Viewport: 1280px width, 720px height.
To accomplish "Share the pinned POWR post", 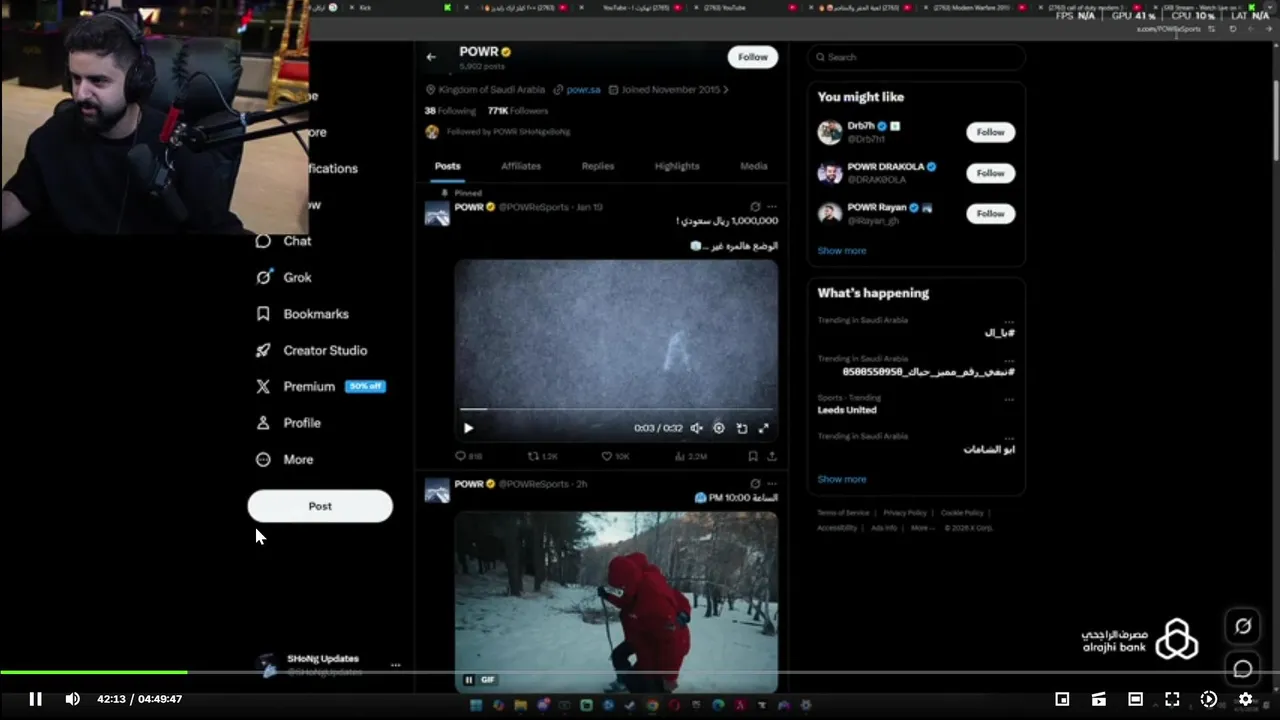I will pyautogui.click(x=772, y=456).
